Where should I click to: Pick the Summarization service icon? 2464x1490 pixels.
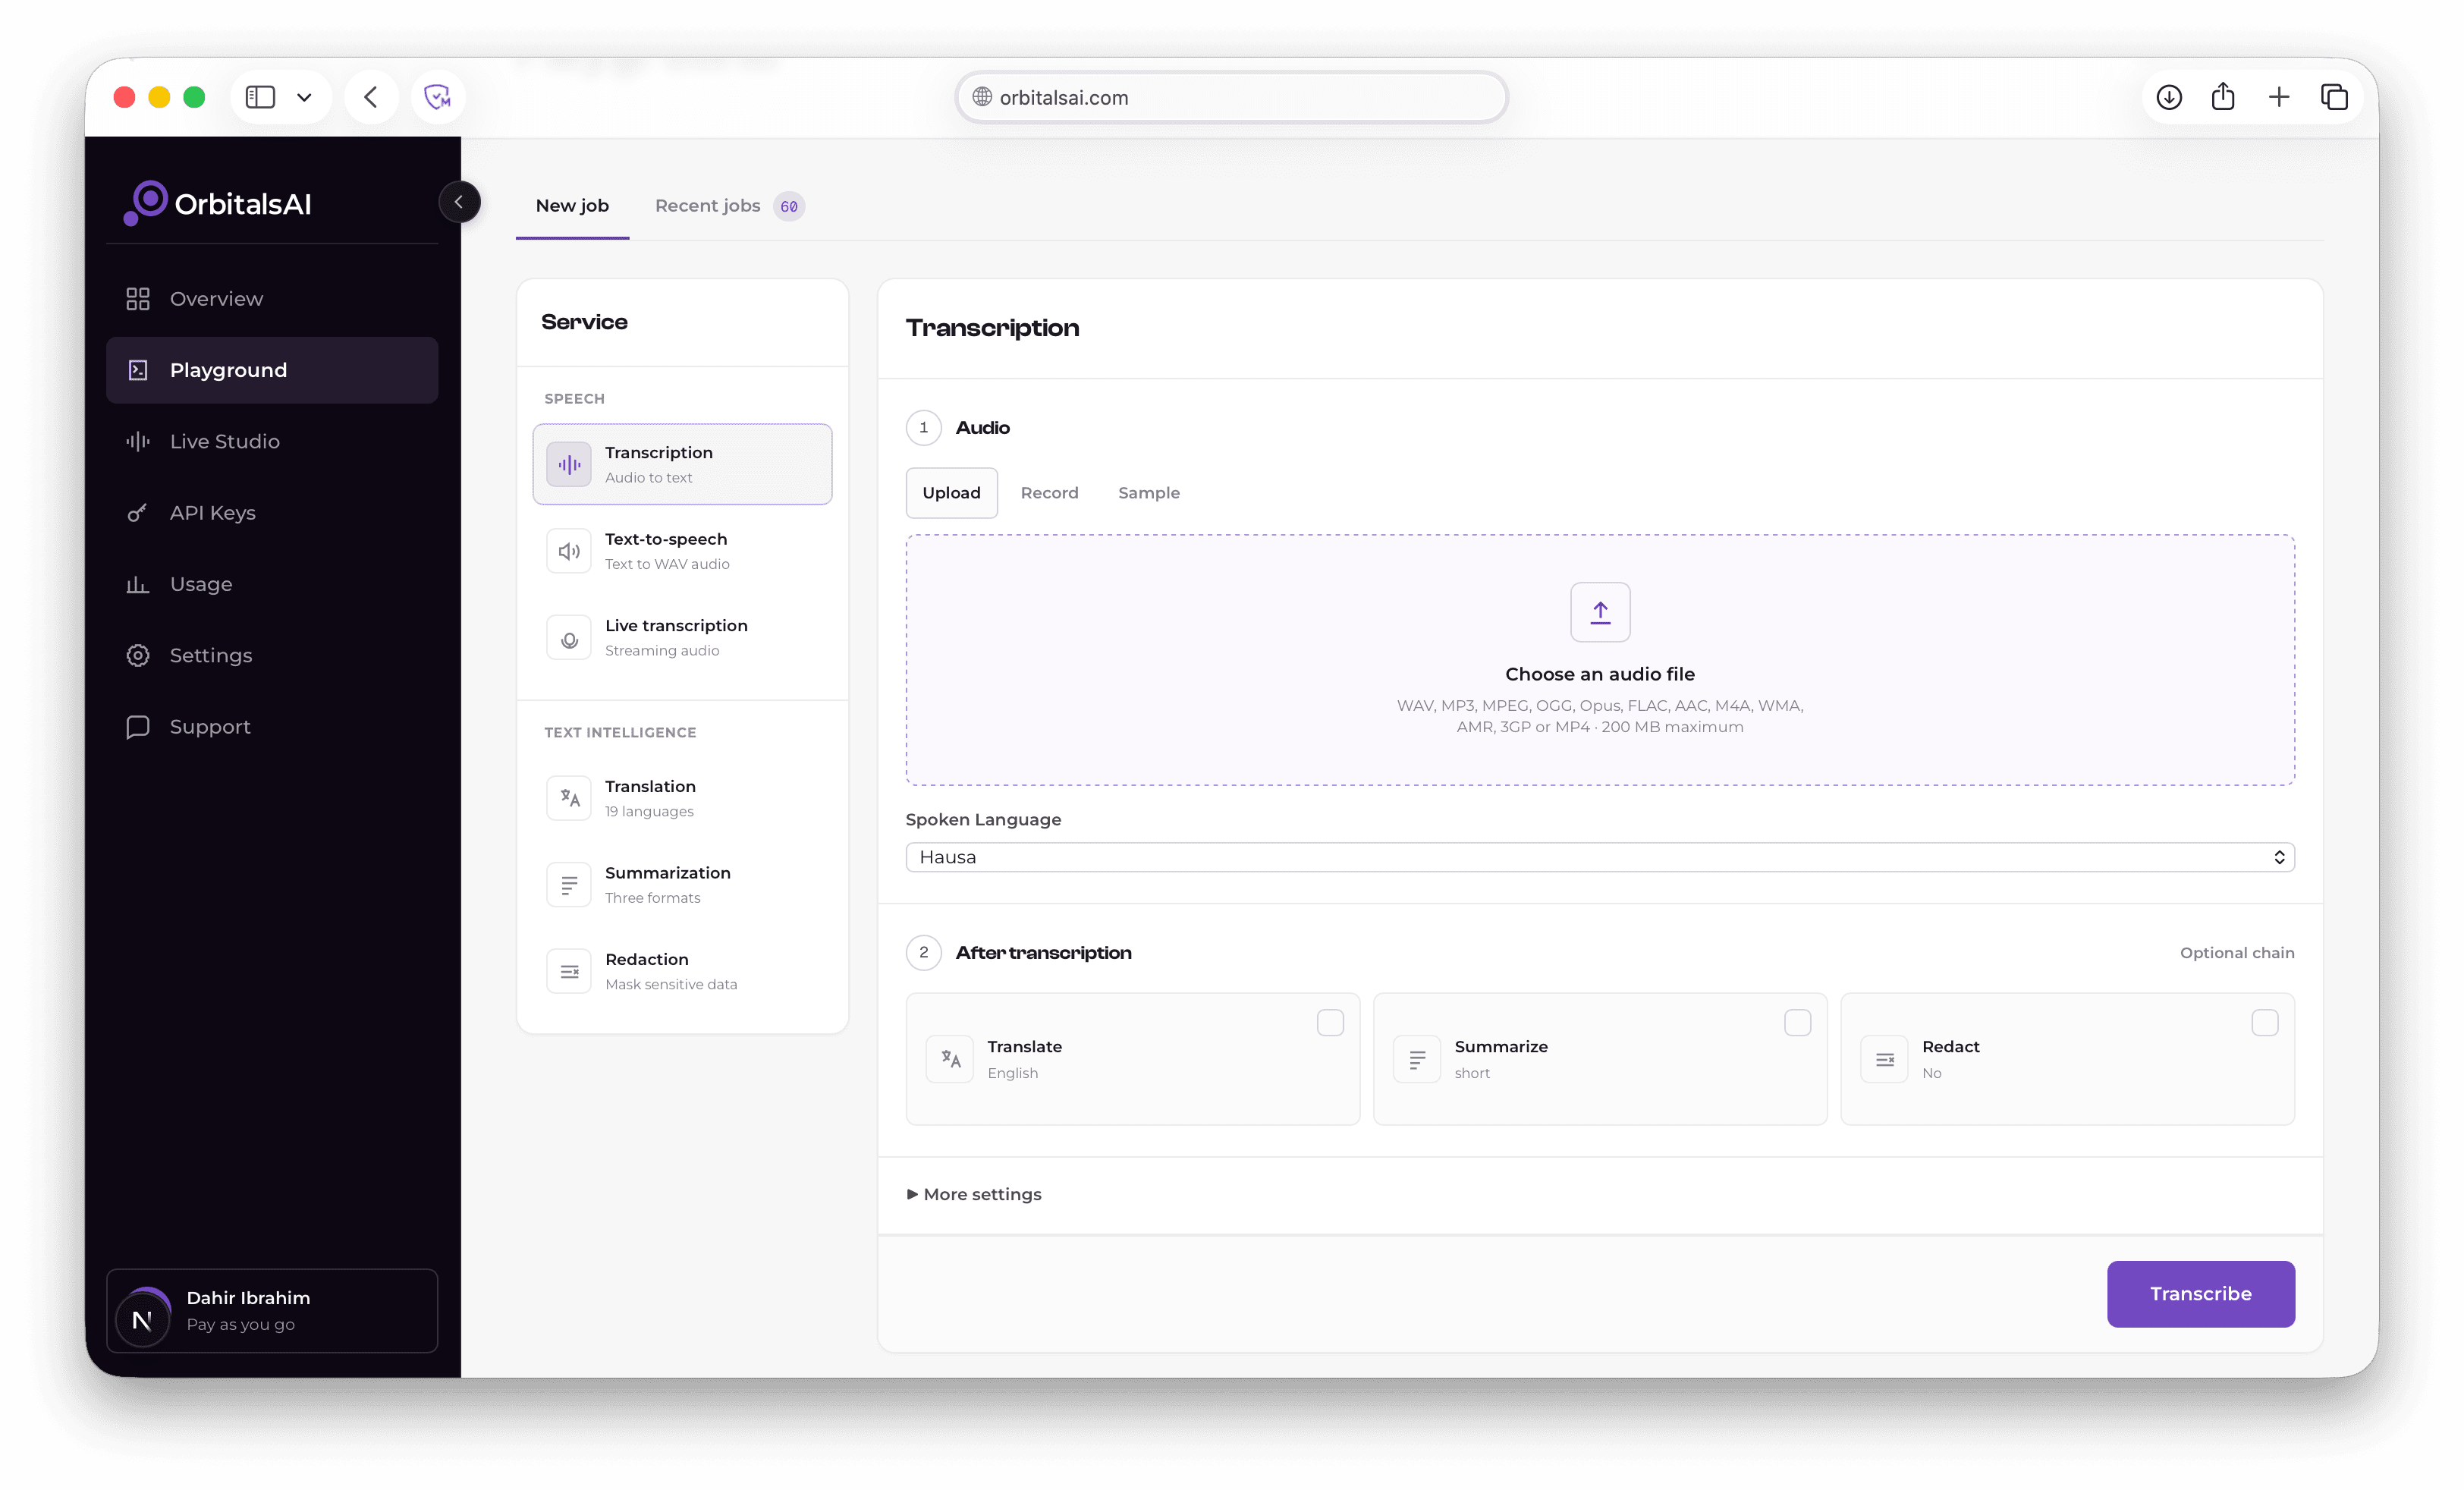(569, 885)
